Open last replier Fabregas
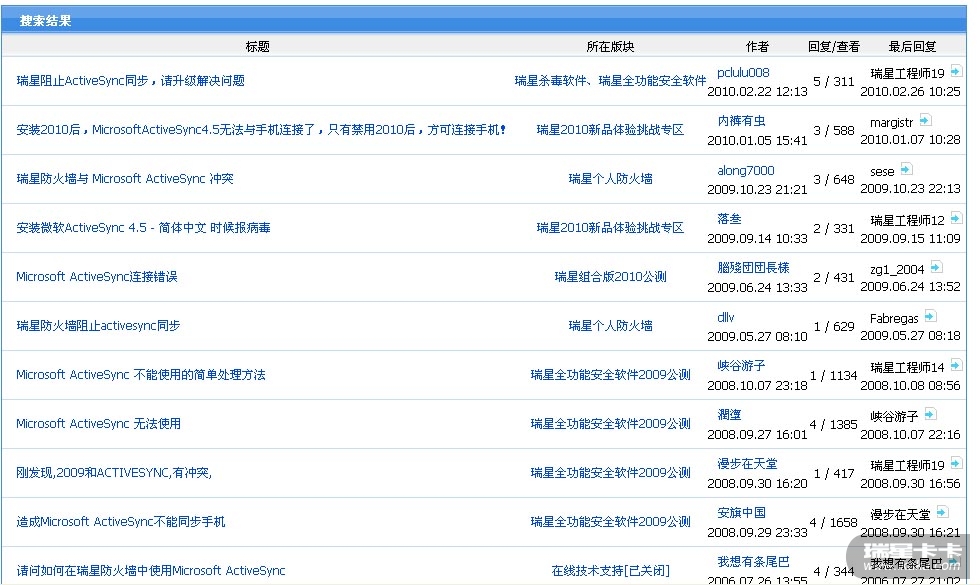The height and width of the screenshot is (585, 980). pos(894,318)
